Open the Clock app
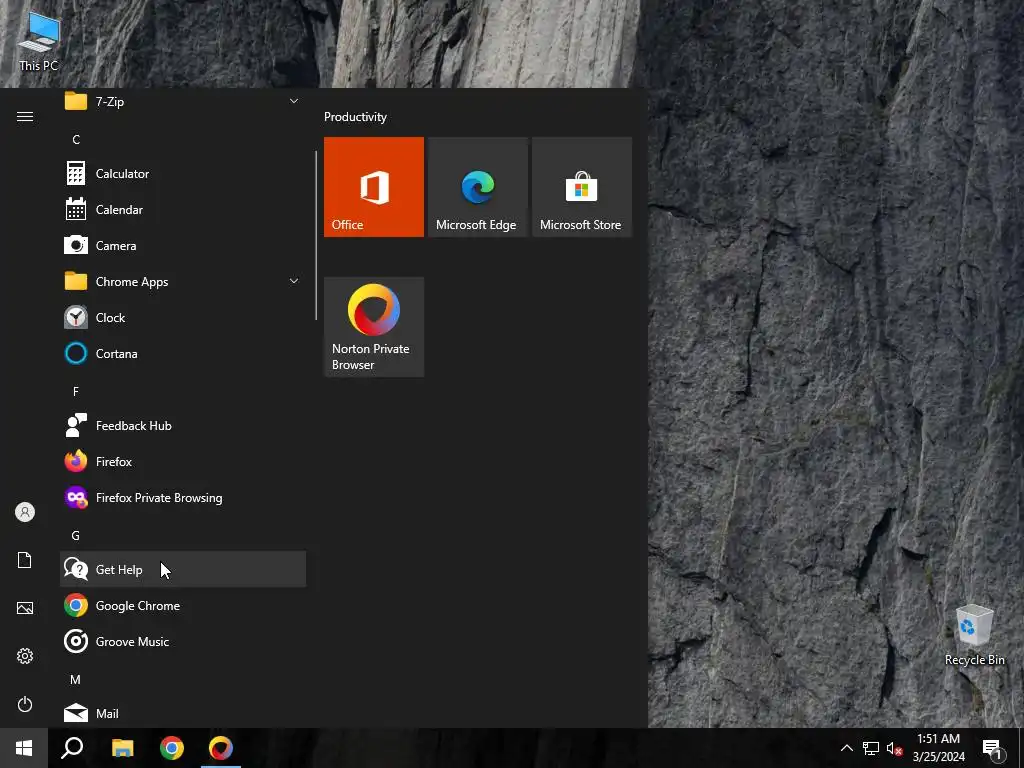The width and height of the screenshot is (1024, 768). pyautogui.click(x=183, y=317)
